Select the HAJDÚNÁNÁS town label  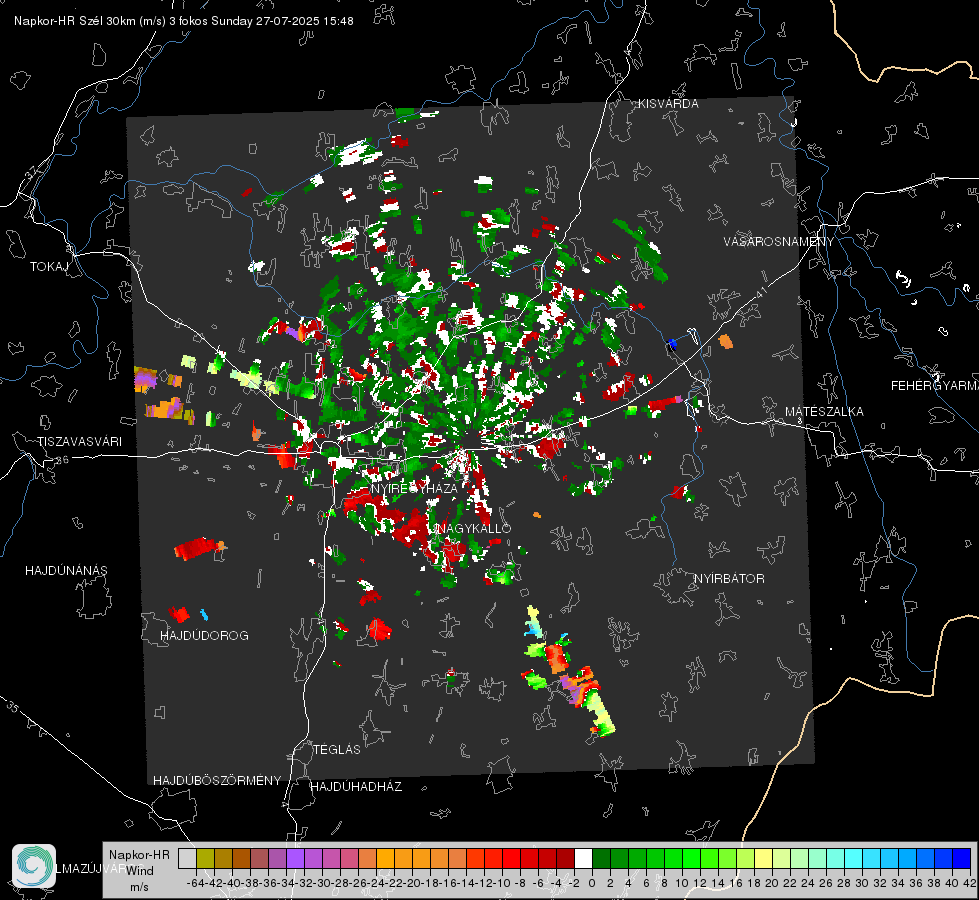tap(66, 570)
